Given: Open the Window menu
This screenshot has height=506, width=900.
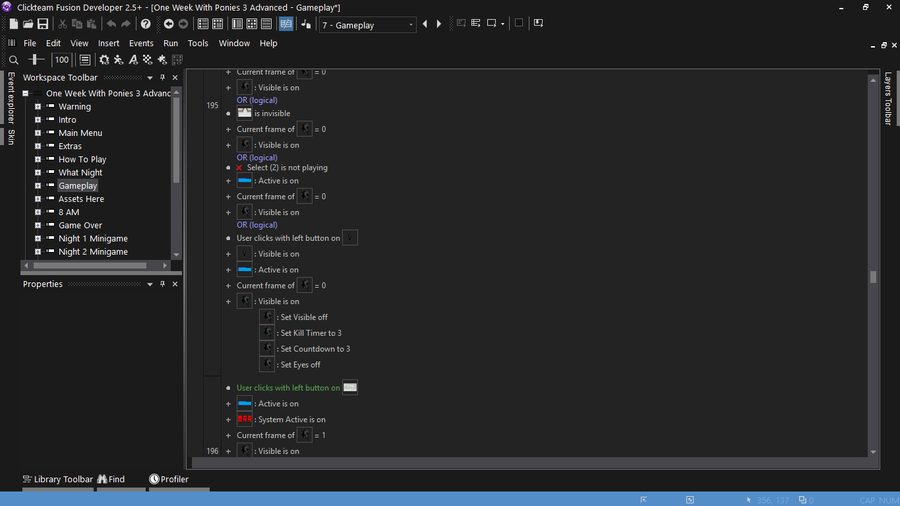Looking at the screenshot, I should (x=234, y=43).
